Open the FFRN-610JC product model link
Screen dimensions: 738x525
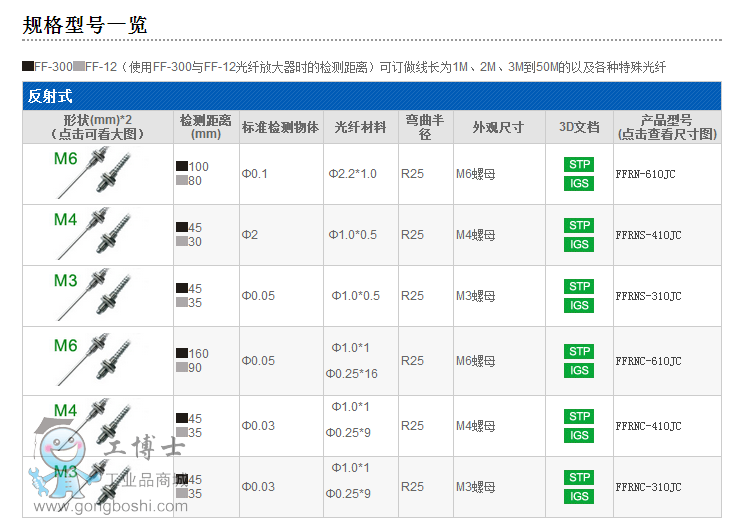pyautogui.click(x=648, y=174)
